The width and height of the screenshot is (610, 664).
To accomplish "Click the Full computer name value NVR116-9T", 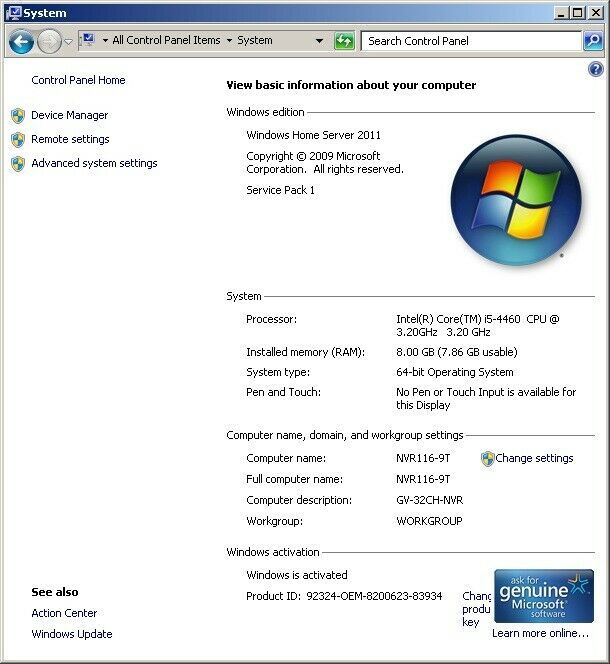I will tap(423, 479).
